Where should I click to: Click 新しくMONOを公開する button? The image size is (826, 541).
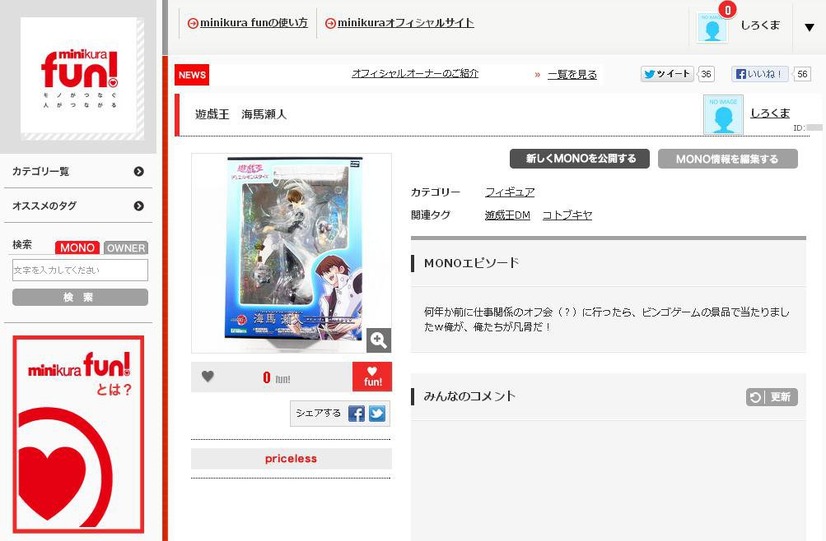coord(579,159)
